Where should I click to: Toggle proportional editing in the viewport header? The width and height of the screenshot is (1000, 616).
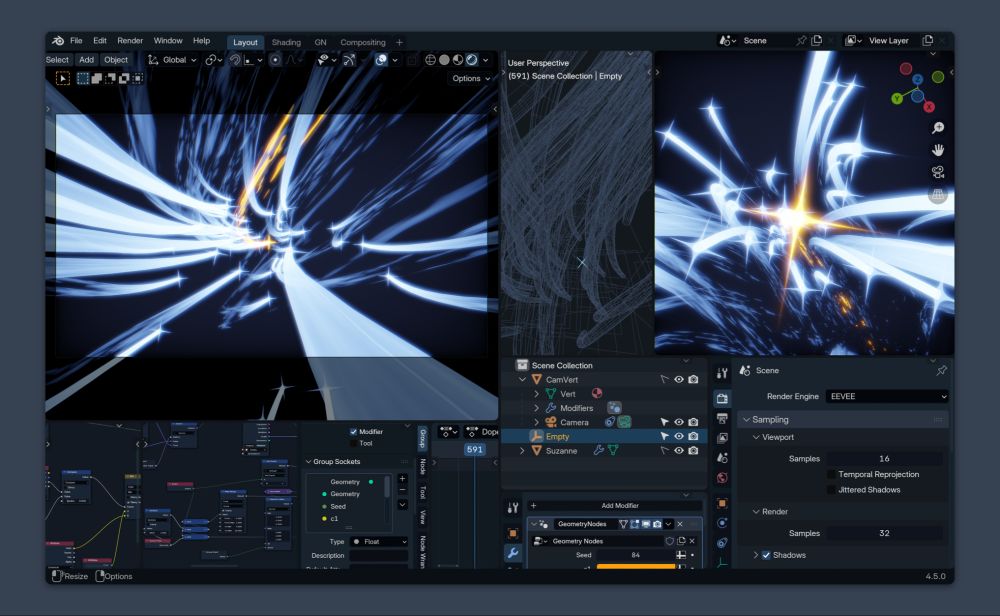pos(275,60)
